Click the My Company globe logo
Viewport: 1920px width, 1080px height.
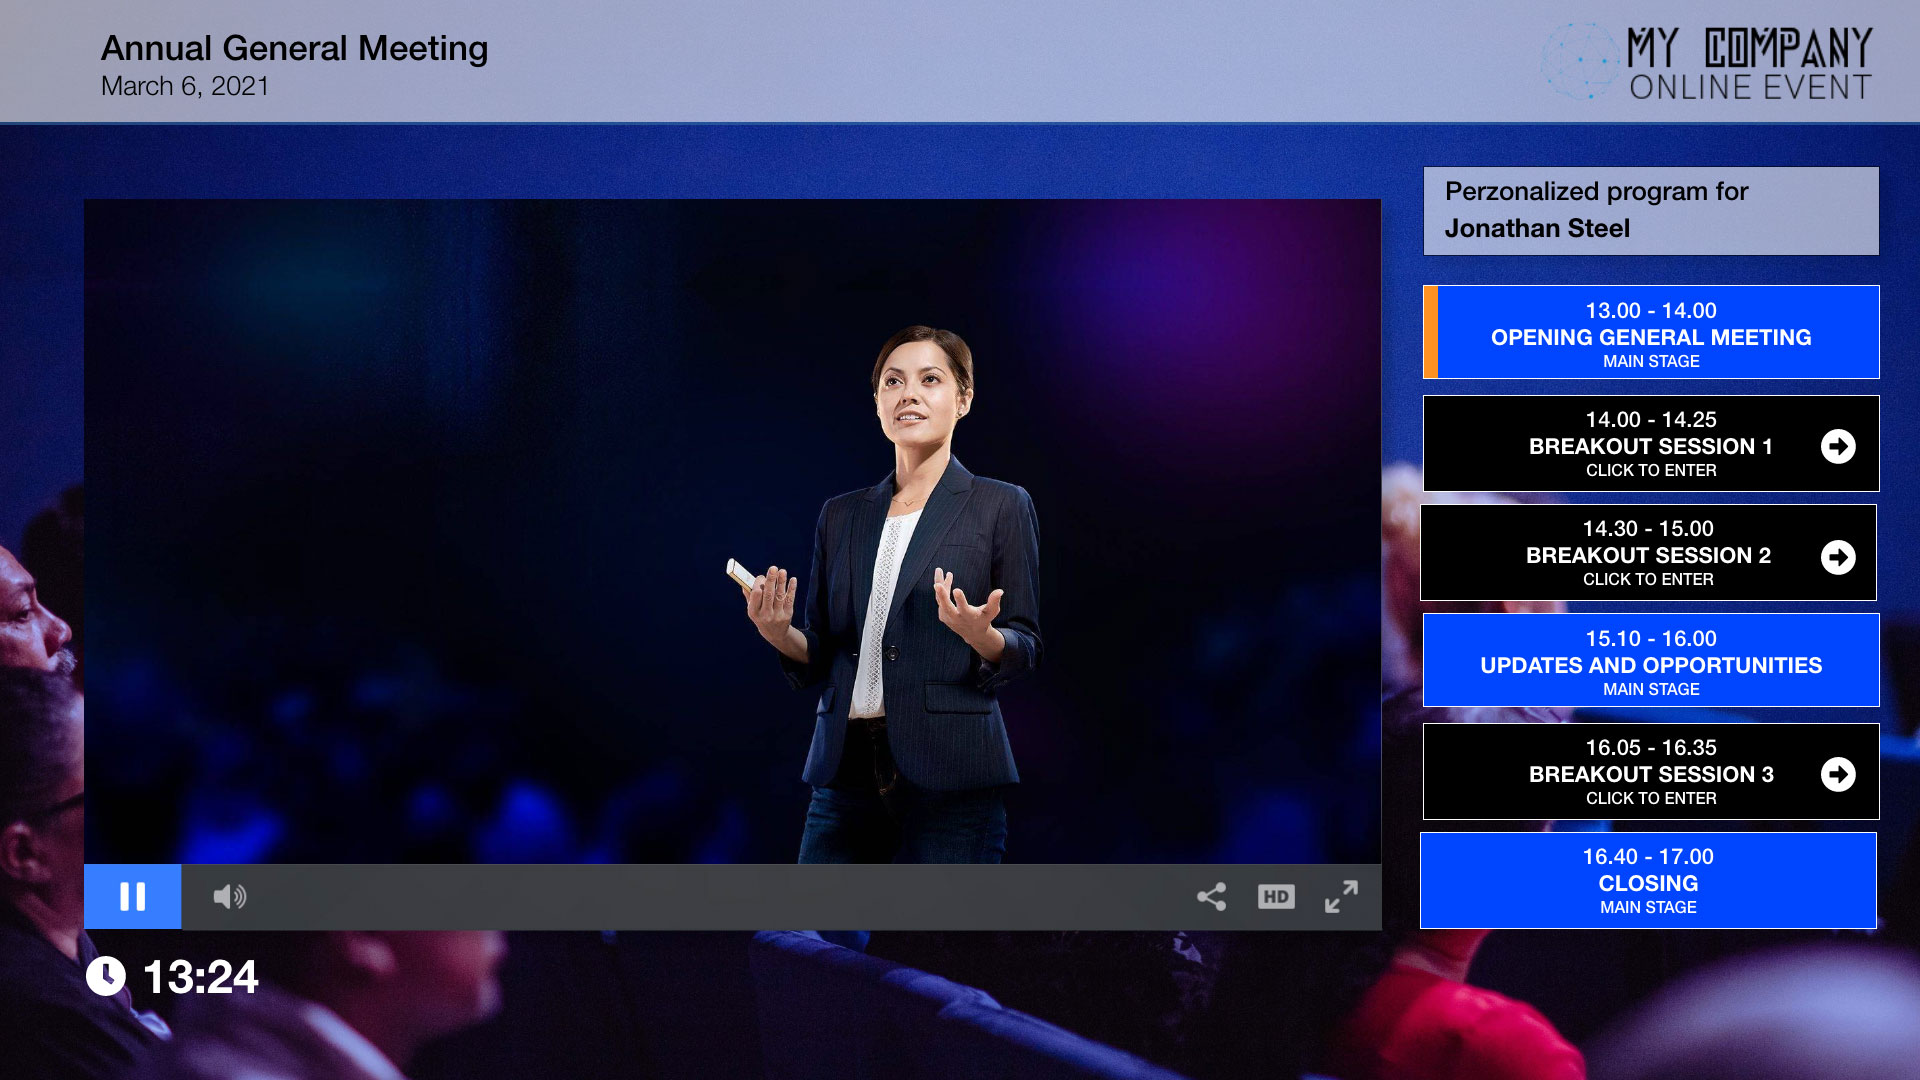(x=1580, y=61)
